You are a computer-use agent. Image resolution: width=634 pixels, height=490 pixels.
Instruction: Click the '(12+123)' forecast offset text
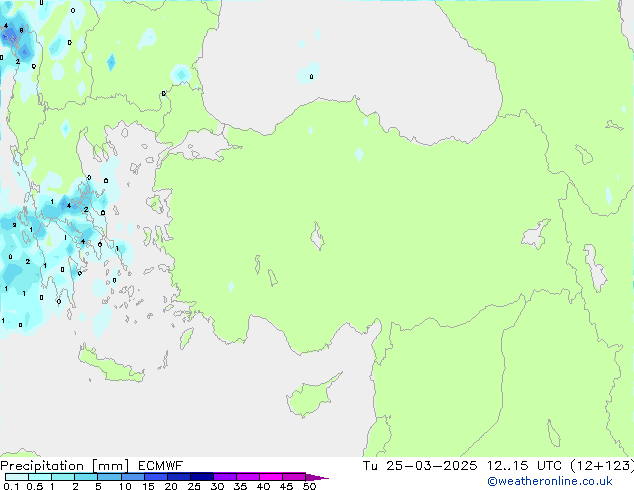[602, 466]
